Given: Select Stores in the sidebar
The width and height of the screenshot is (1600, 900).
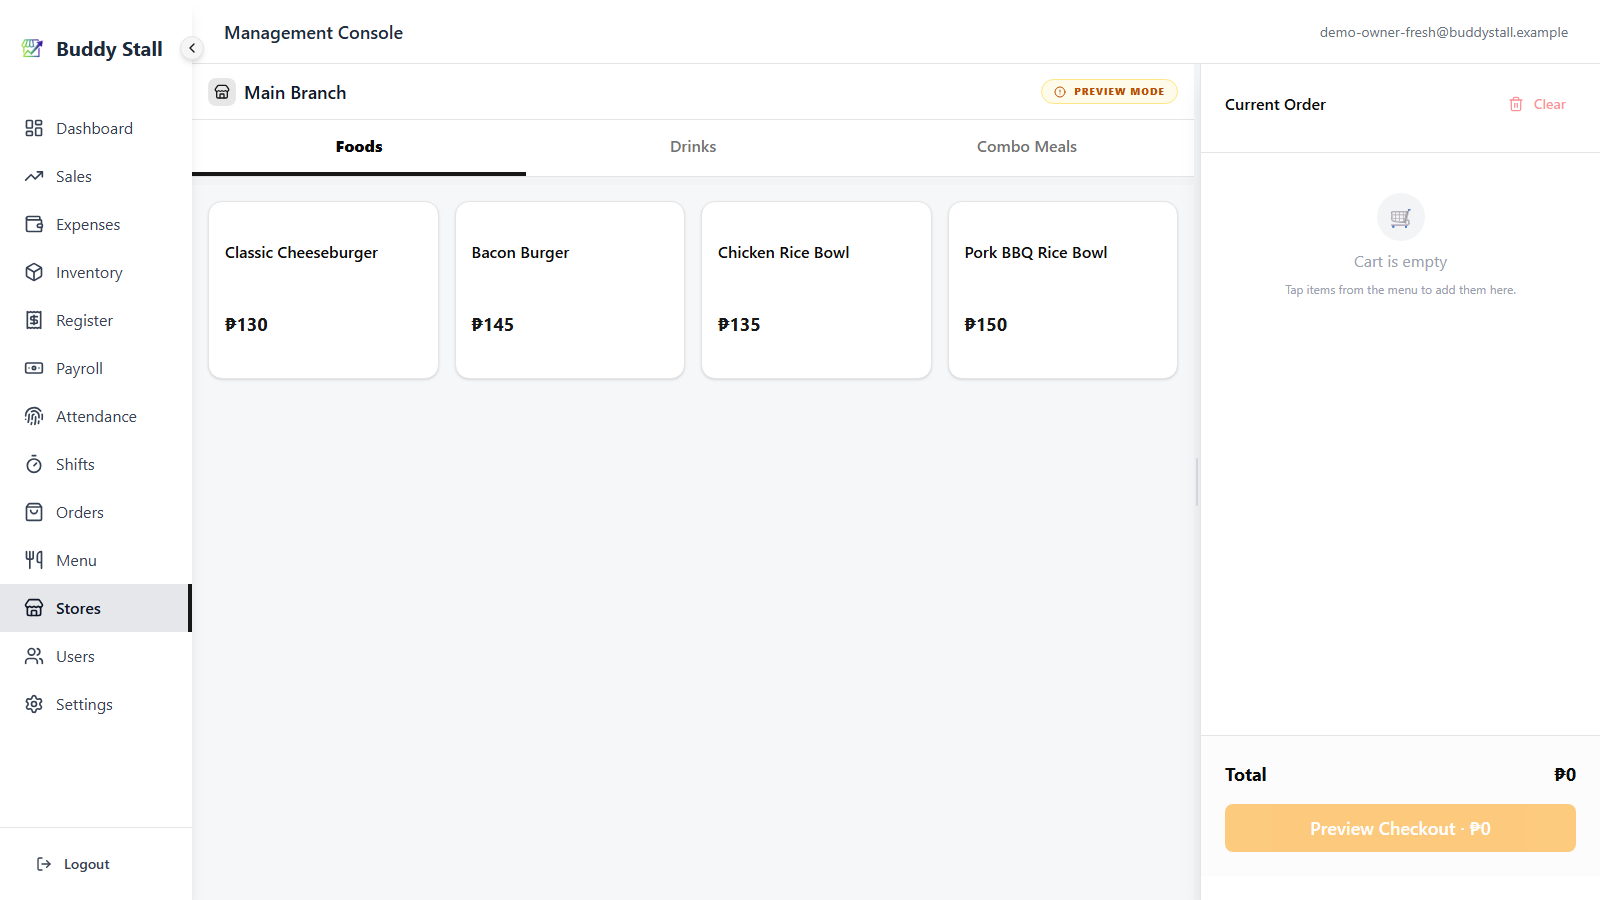Looking at the screenshot, I should (94, 608).
